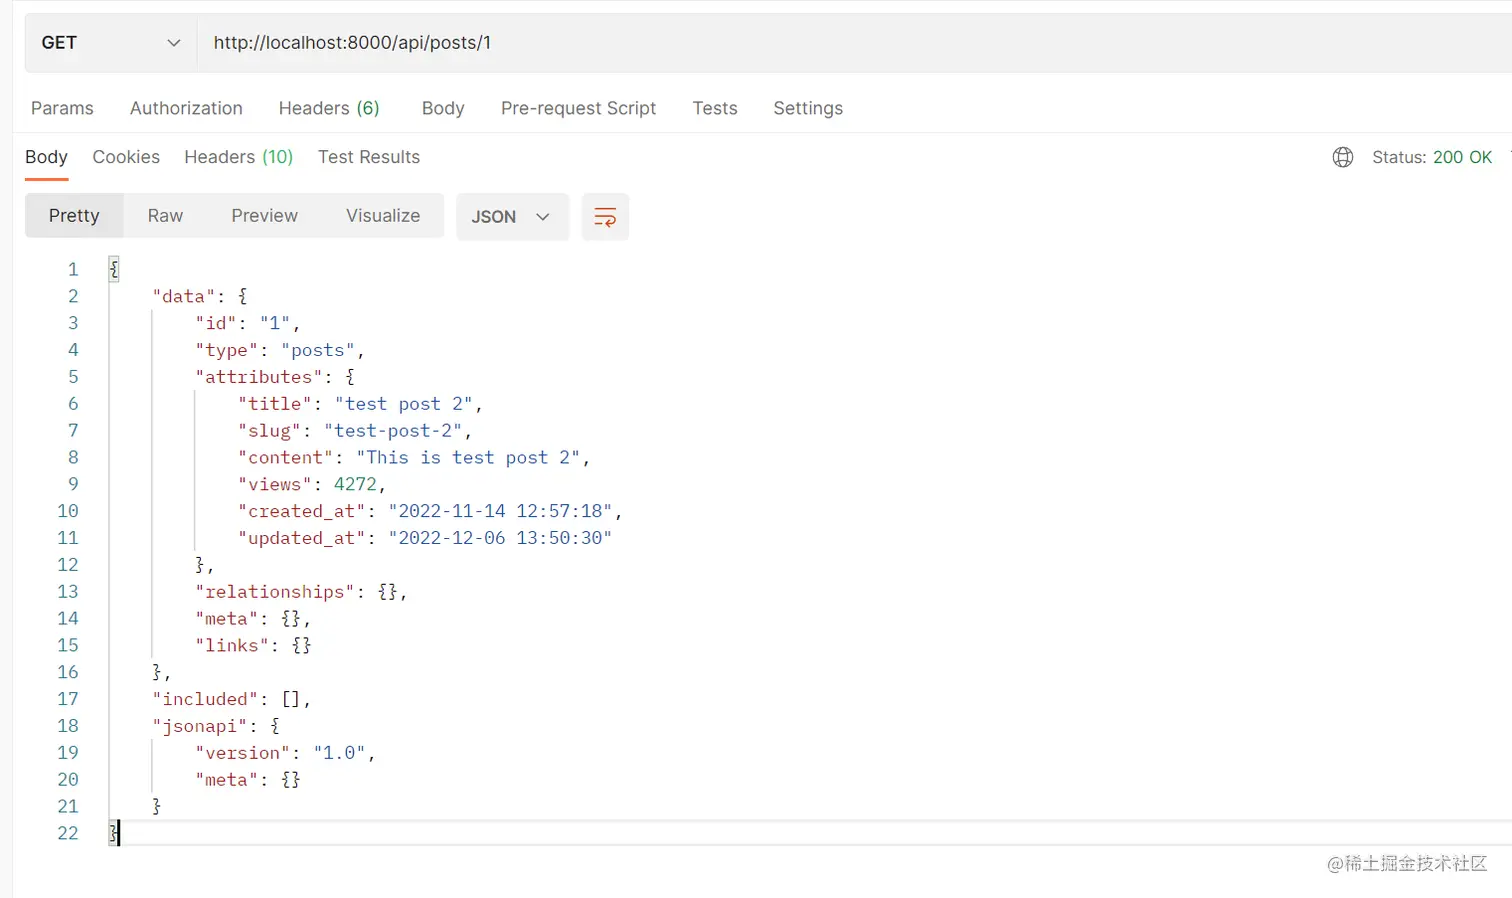Click the request URL field
This screenshot has height=898, width=1512.
click(855, 43)
